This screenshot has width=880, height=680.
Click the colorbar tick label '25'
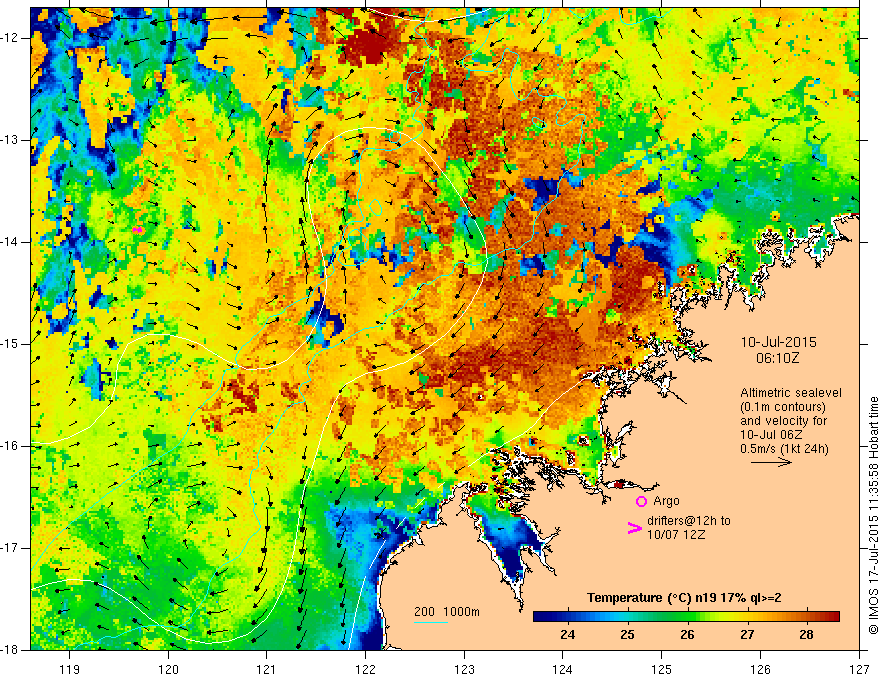tap(627, 635)
